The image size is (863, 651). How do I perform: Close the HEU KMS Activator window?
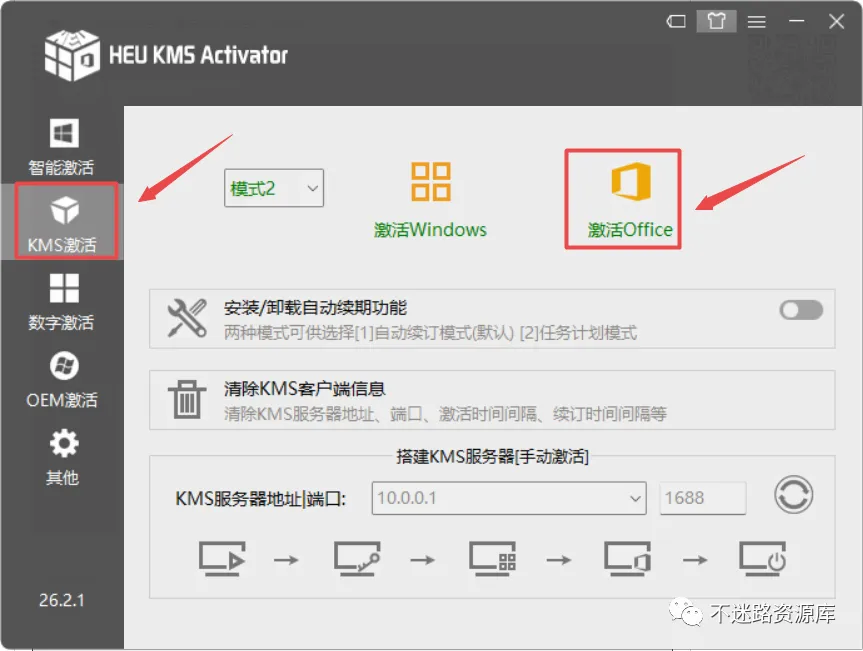pyautogui.click(x=837, y=21)
